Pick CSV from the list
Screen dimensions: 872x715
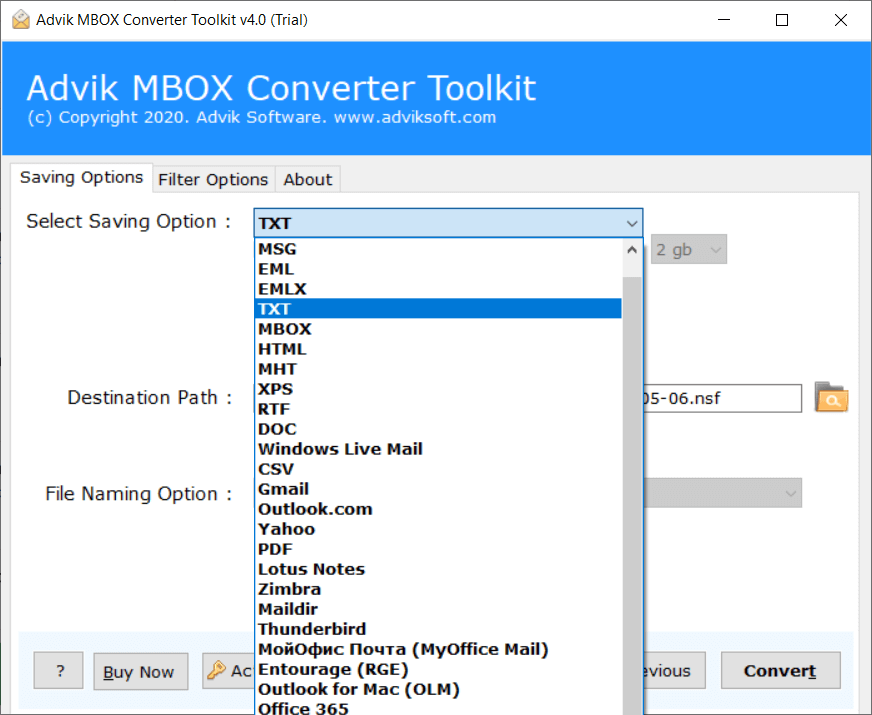438,469
